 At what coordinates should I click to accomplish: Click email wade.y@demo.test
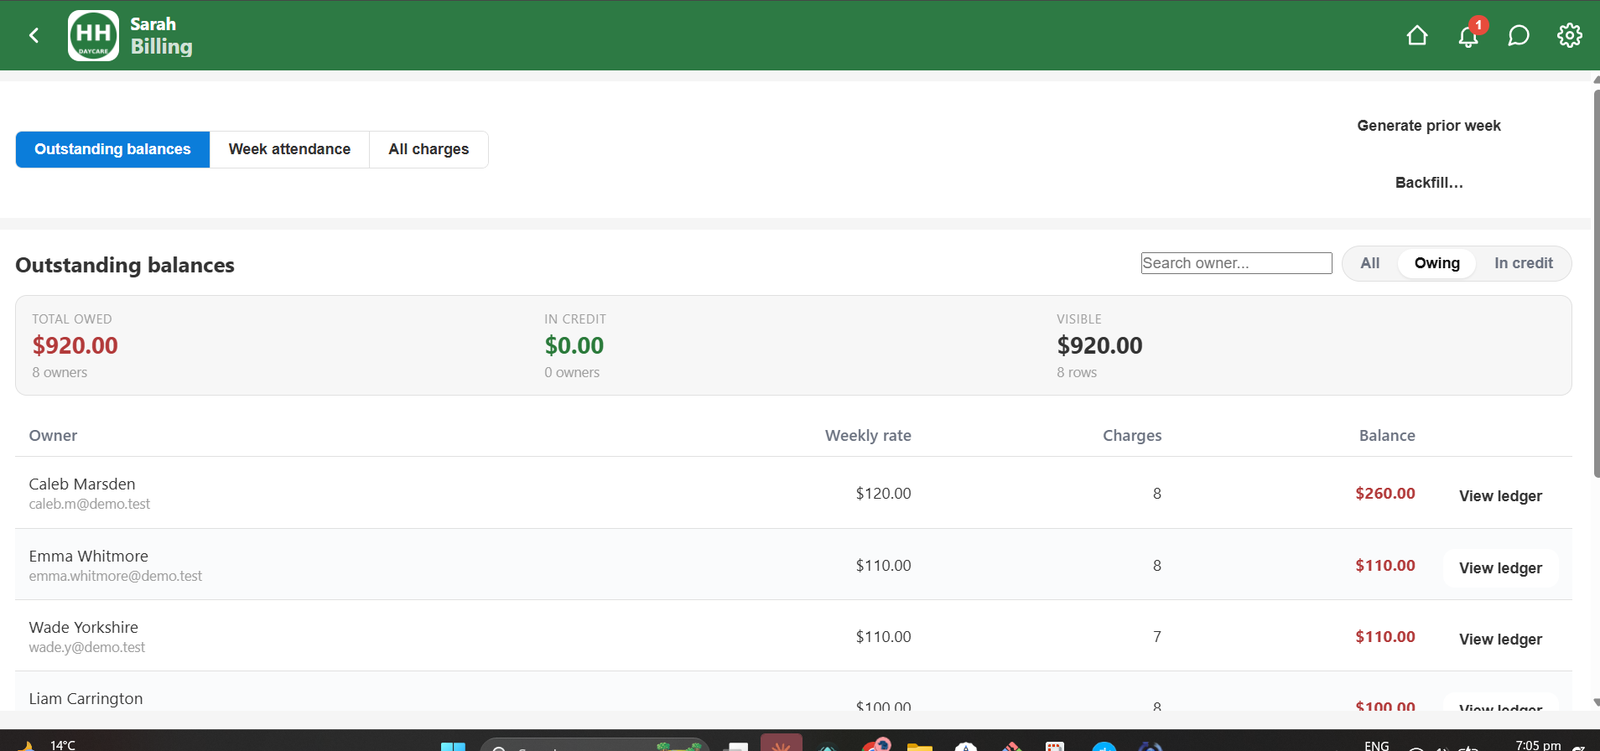pyautogui.click(x=87, y=648)
